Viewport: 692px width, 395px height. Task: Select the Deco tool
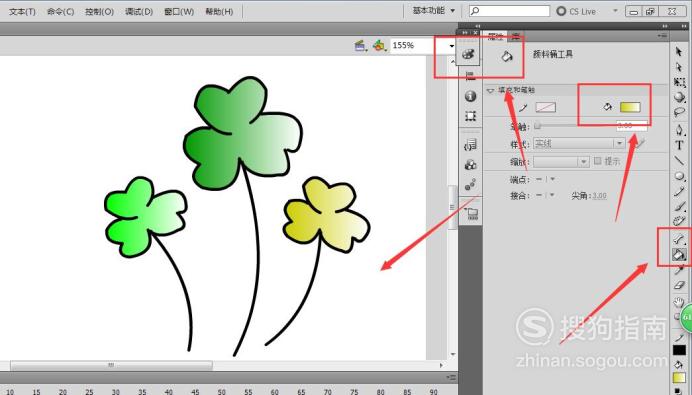tap(679, 221)
